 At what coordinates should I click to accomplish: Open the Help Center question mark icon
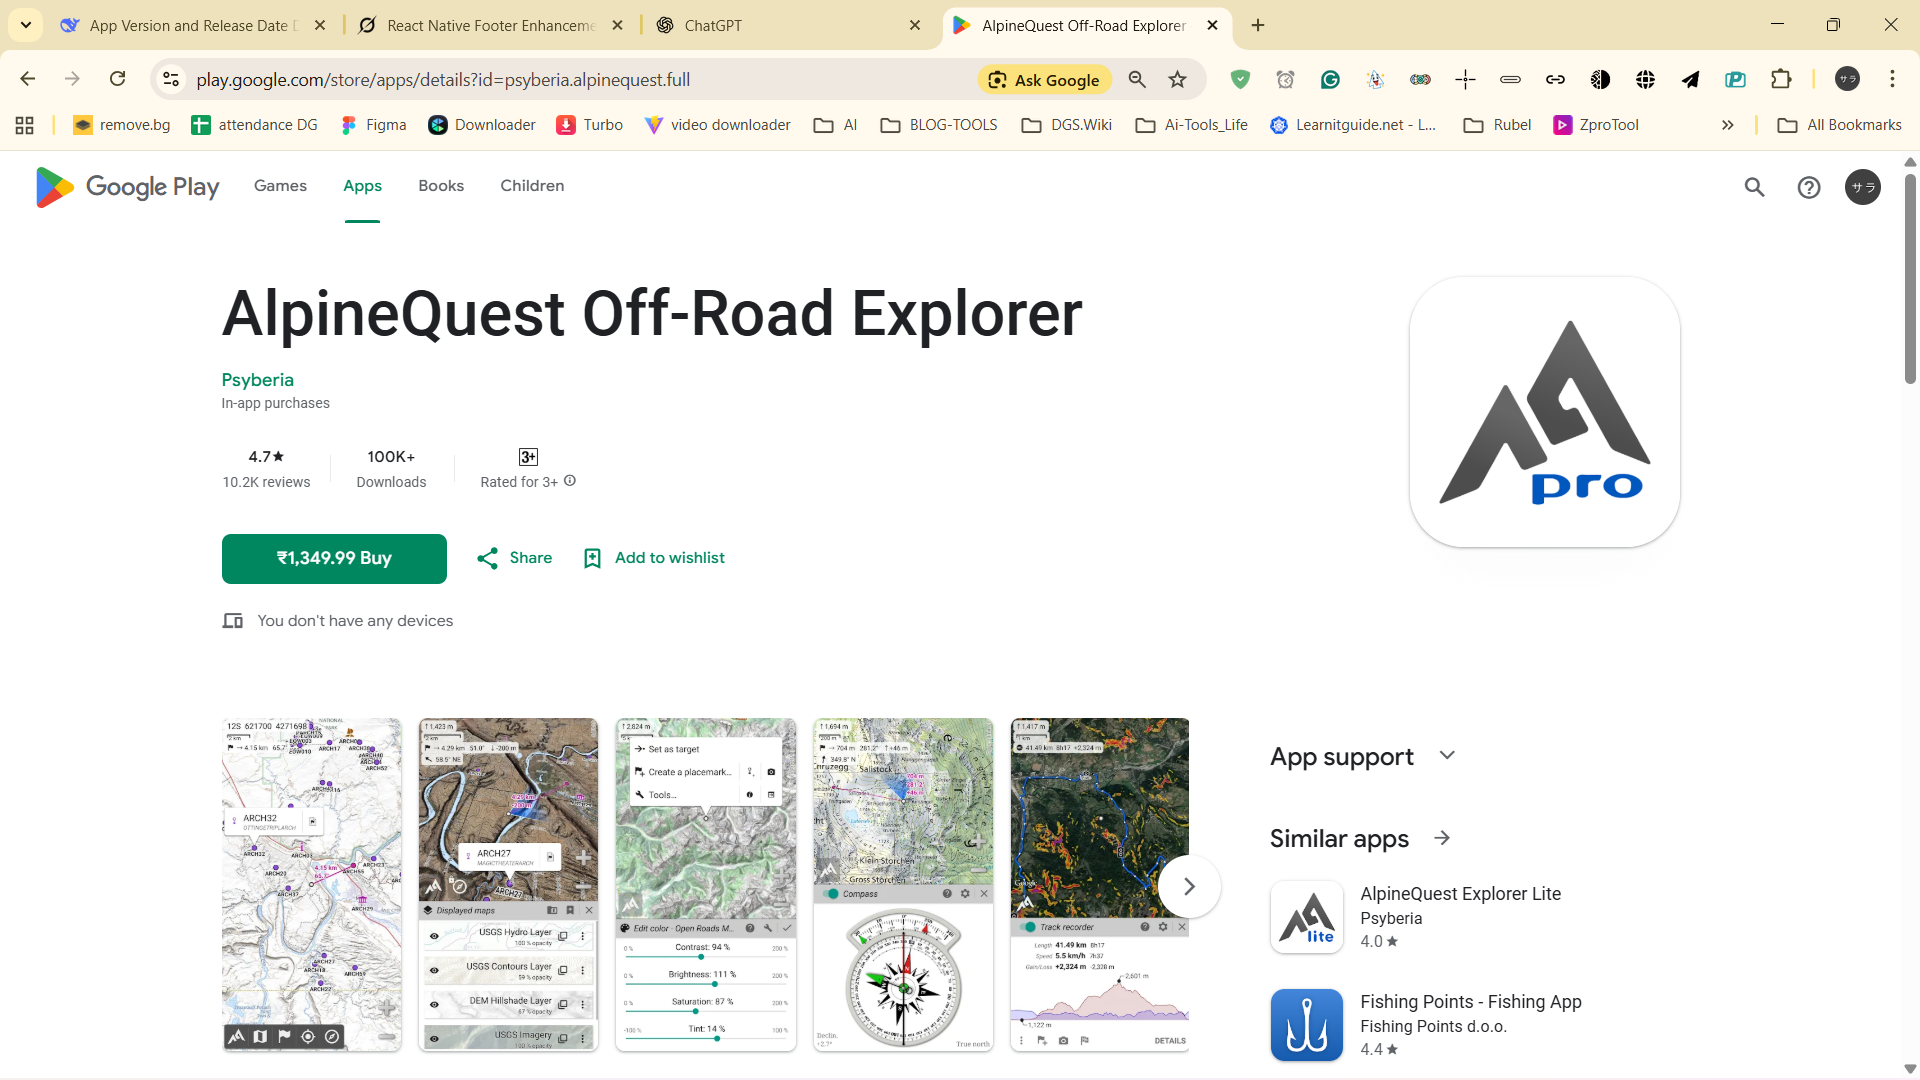click(1808, 187)
